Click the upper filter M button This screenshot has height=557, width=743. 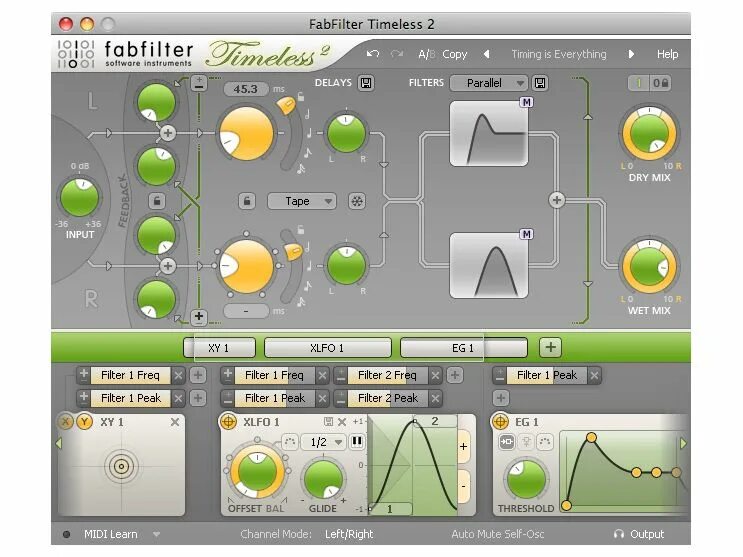click(x=526, y=102)
